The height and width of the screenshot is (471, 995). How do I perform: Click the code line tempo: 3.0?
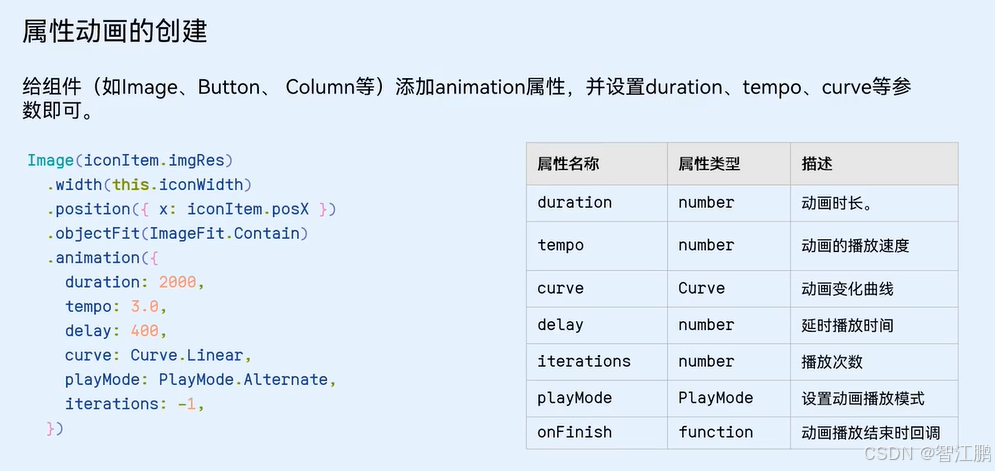[x=115, y=307]
